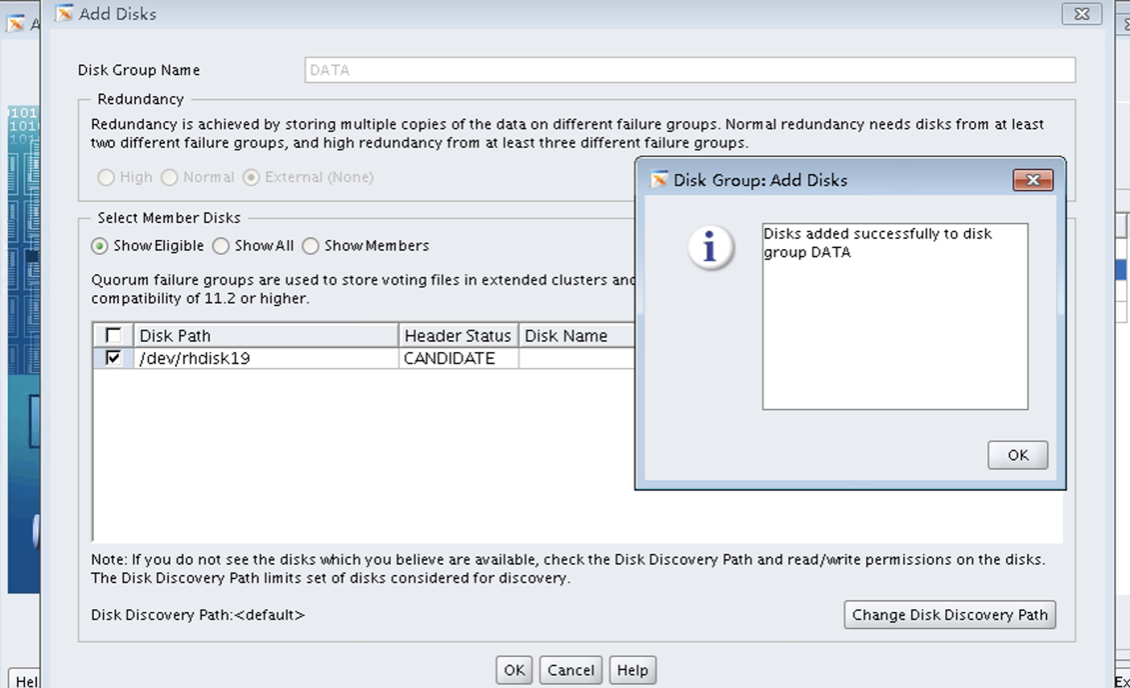Choose the Show Members radio button
Screen dimensions: 1130x688
pyautogui.click(x=311, y=246)
